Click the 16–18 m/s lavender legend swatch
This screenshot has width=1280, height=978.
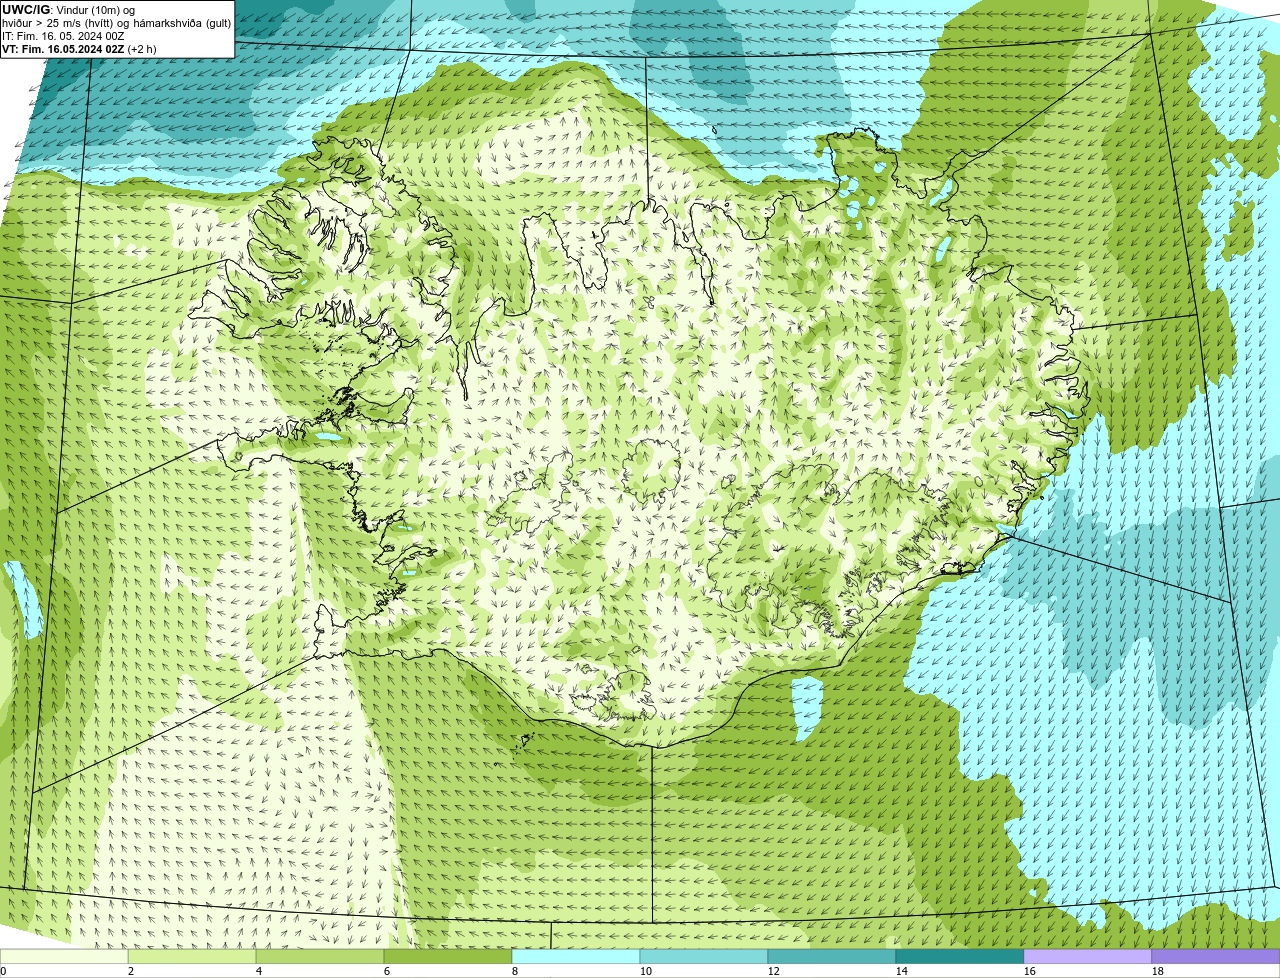pyautogui.click(x=1088, y=957)
